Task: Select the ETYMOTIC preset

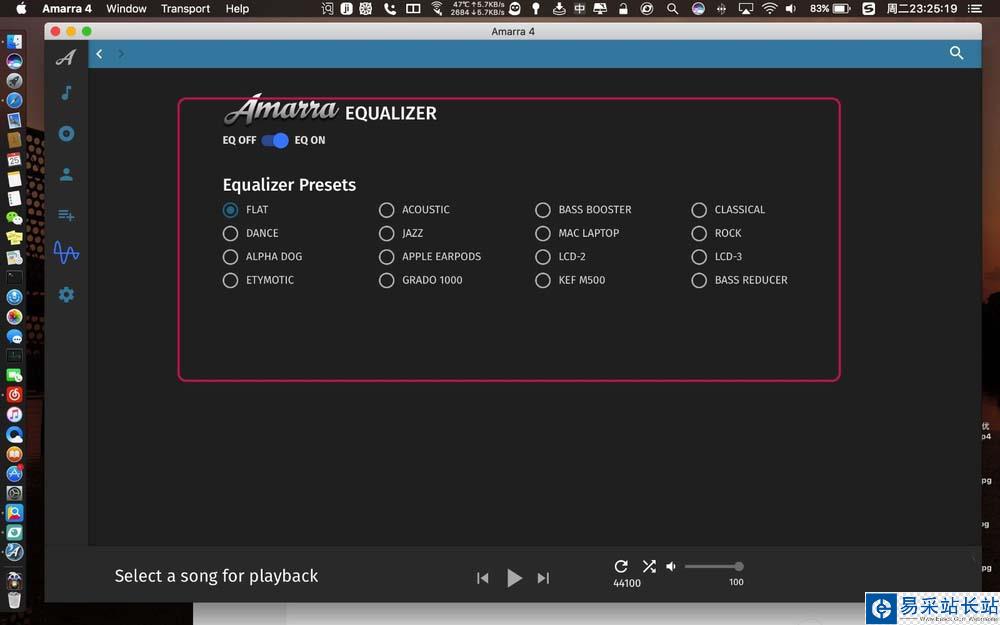Action: 230,280
